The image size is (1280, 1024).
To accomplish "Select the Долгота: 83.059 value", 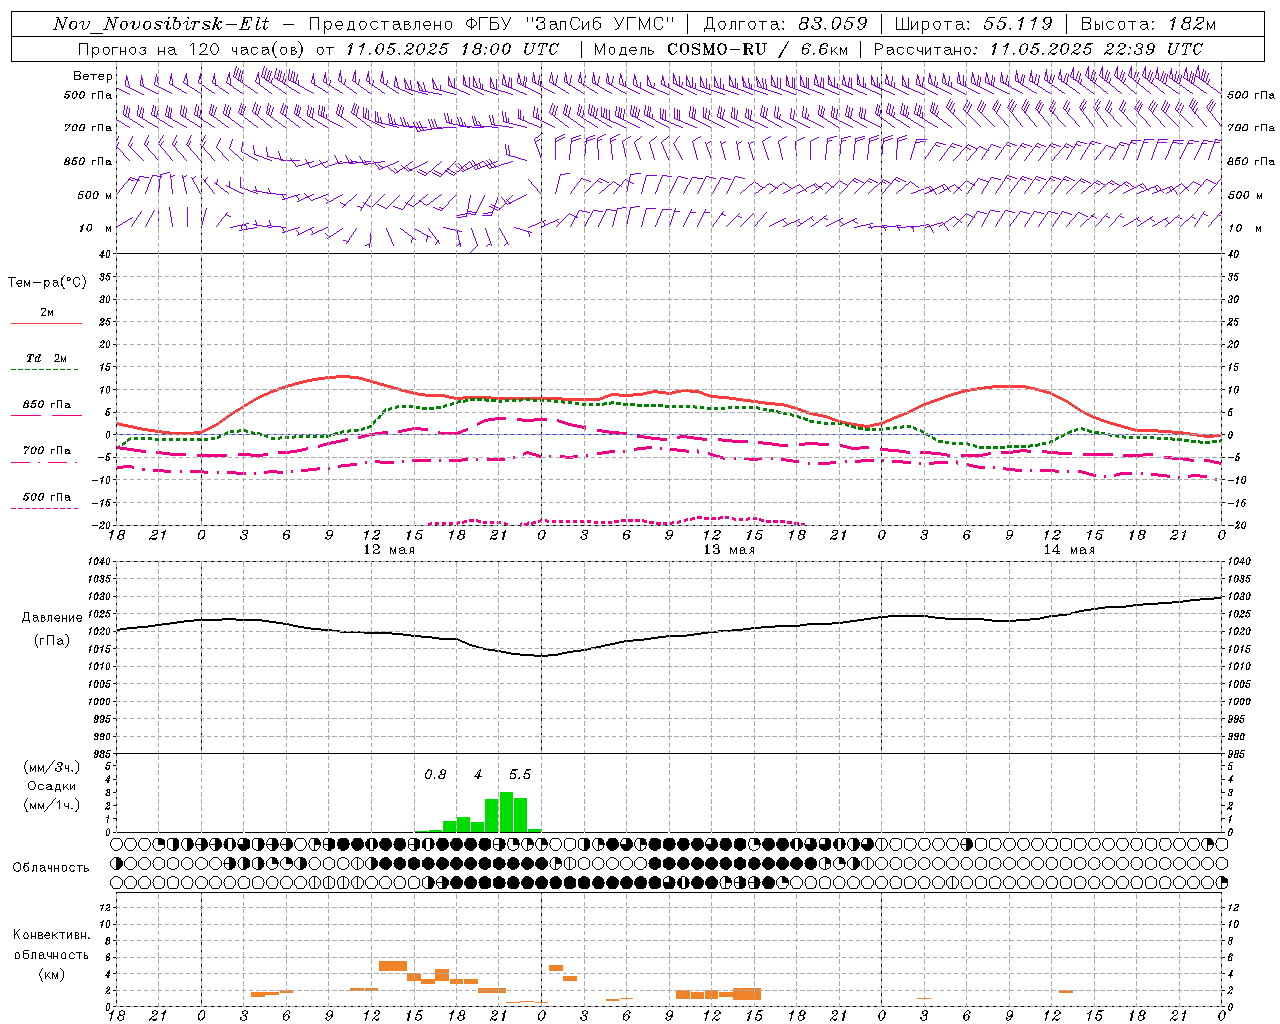I will [786, 24].
